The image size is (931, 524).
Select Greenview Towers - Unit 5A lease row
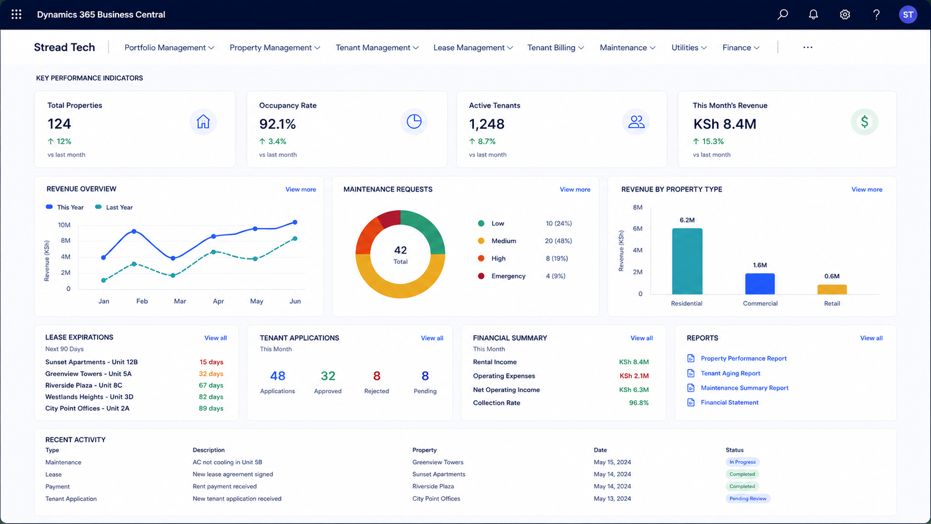coord(135,374)
